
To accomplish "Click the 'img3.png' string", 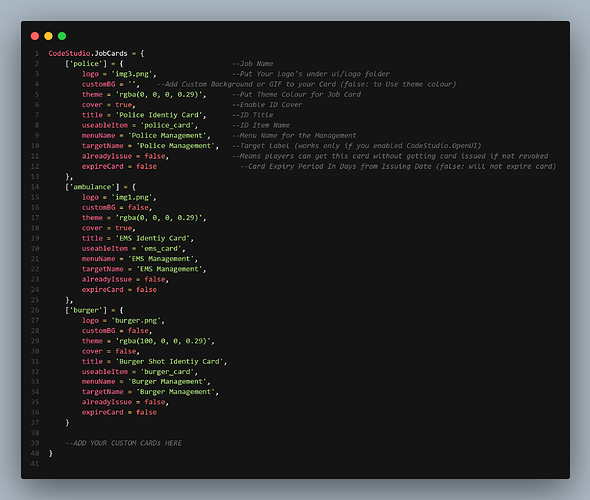I will (x=132, y=74).
